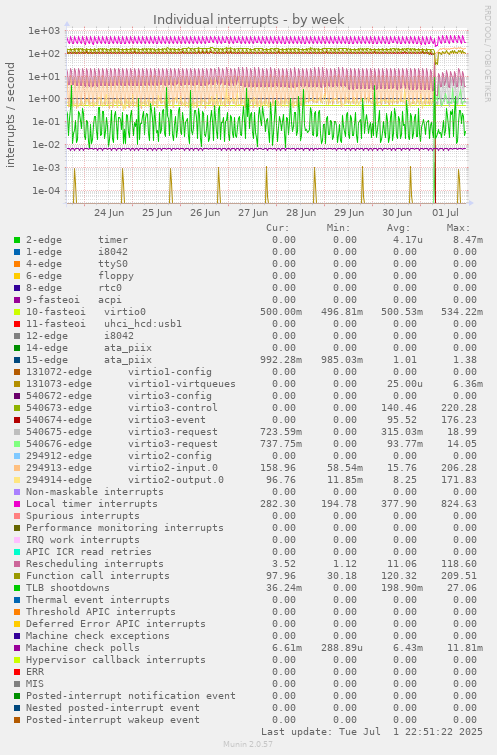Click the TLB shootdowns green legend swatch
The image size is (497, 755).
coord(17,588)
